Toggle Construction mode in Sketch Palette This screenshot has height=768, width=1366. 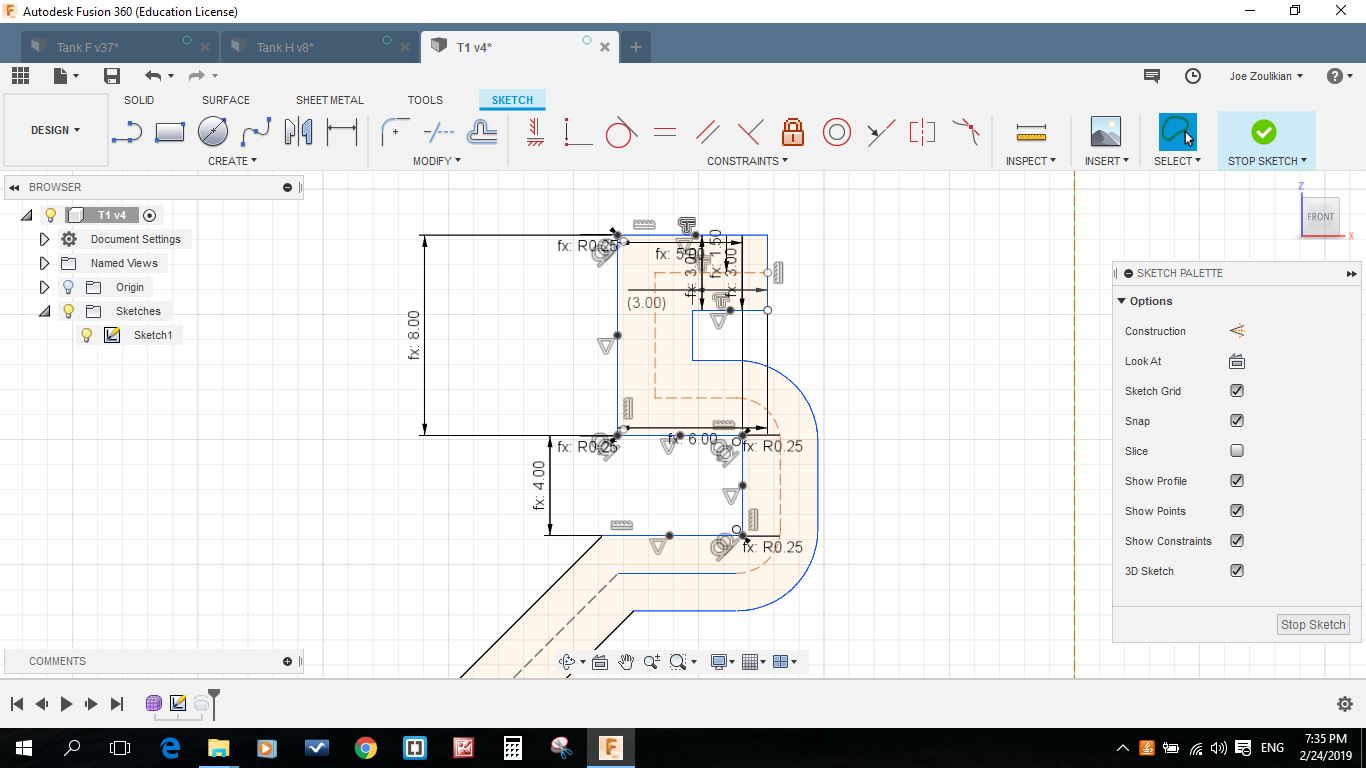point(1237,331)
